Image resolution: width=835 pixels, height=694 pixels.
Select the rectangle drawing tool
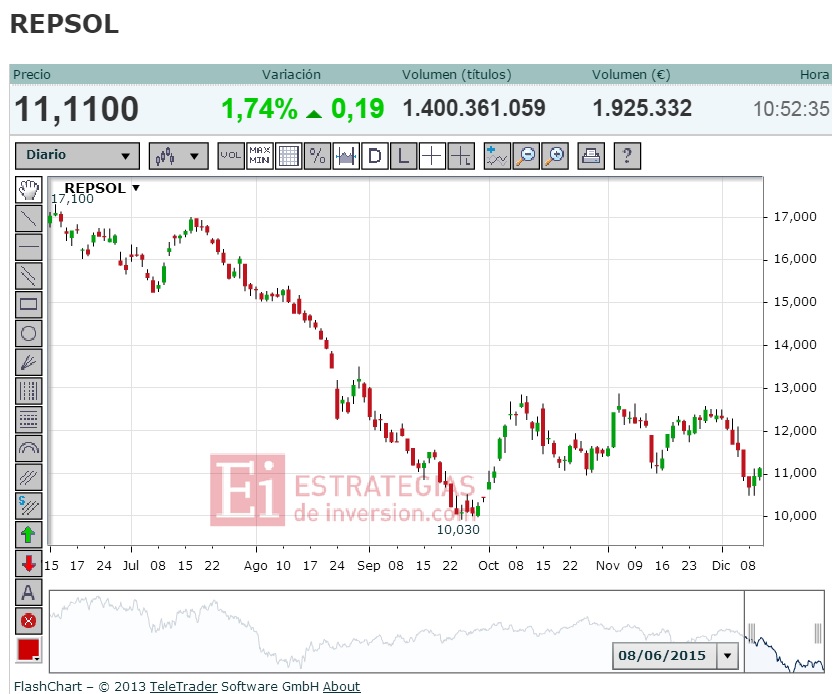point(28,305)
